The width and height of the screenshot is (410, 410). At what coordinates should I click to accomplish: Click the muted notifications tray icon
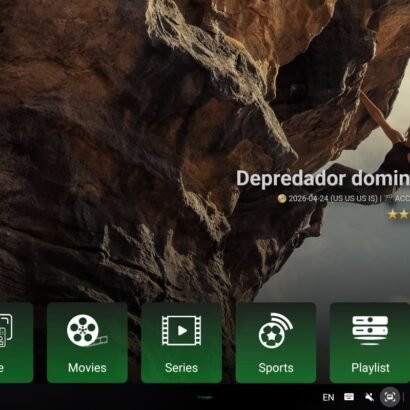369,397
